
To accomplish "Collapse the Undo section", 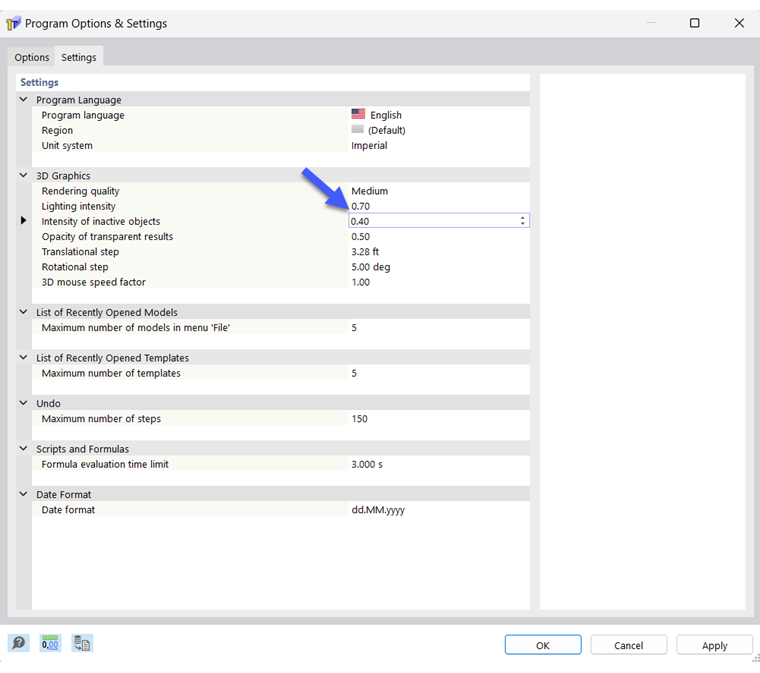I will (23, 403).
